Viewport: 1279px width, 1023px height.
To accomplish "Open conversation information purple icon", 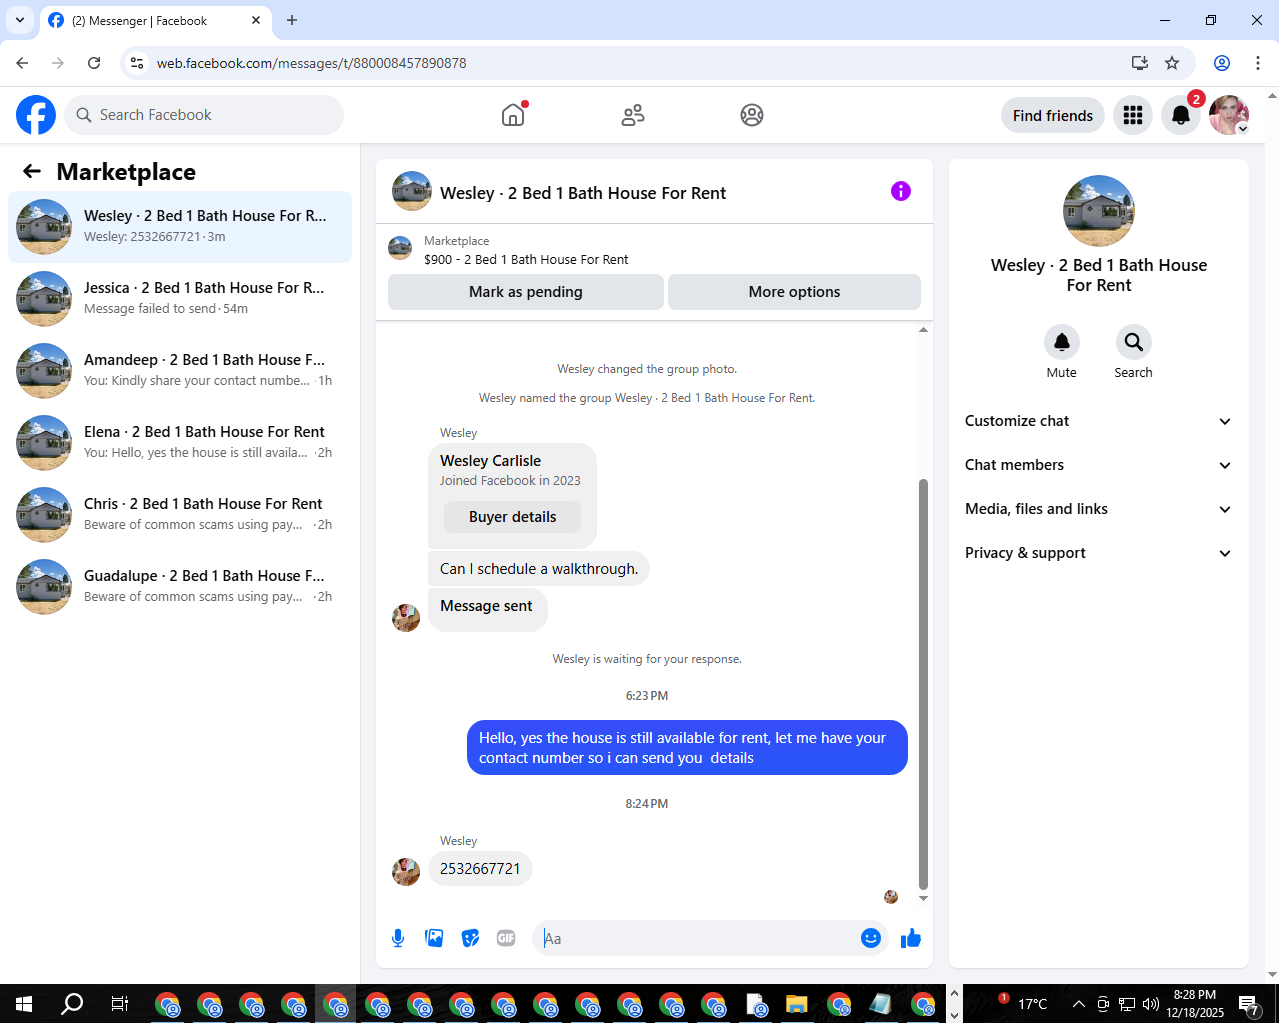I will coord(901,191).
